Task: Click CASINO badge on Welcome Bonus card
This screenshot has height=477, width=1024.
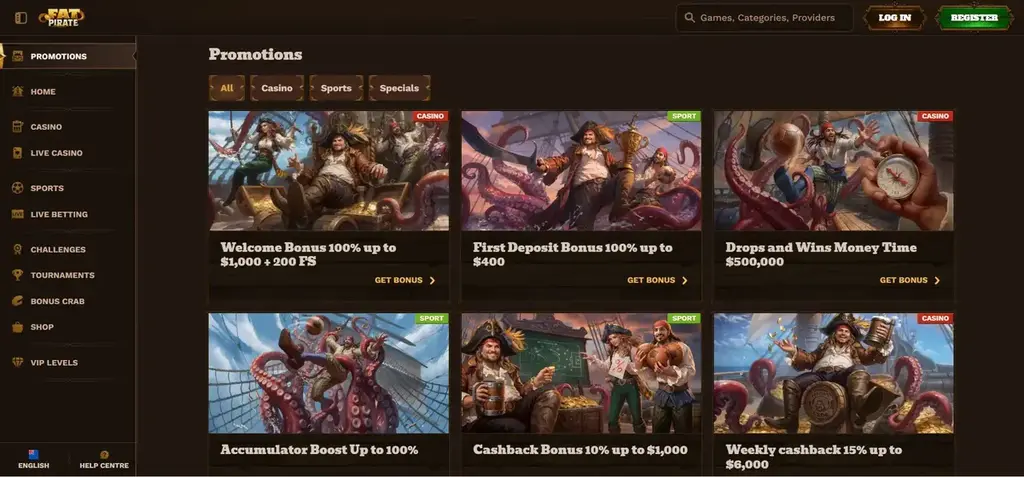Action: pos(430,116)
